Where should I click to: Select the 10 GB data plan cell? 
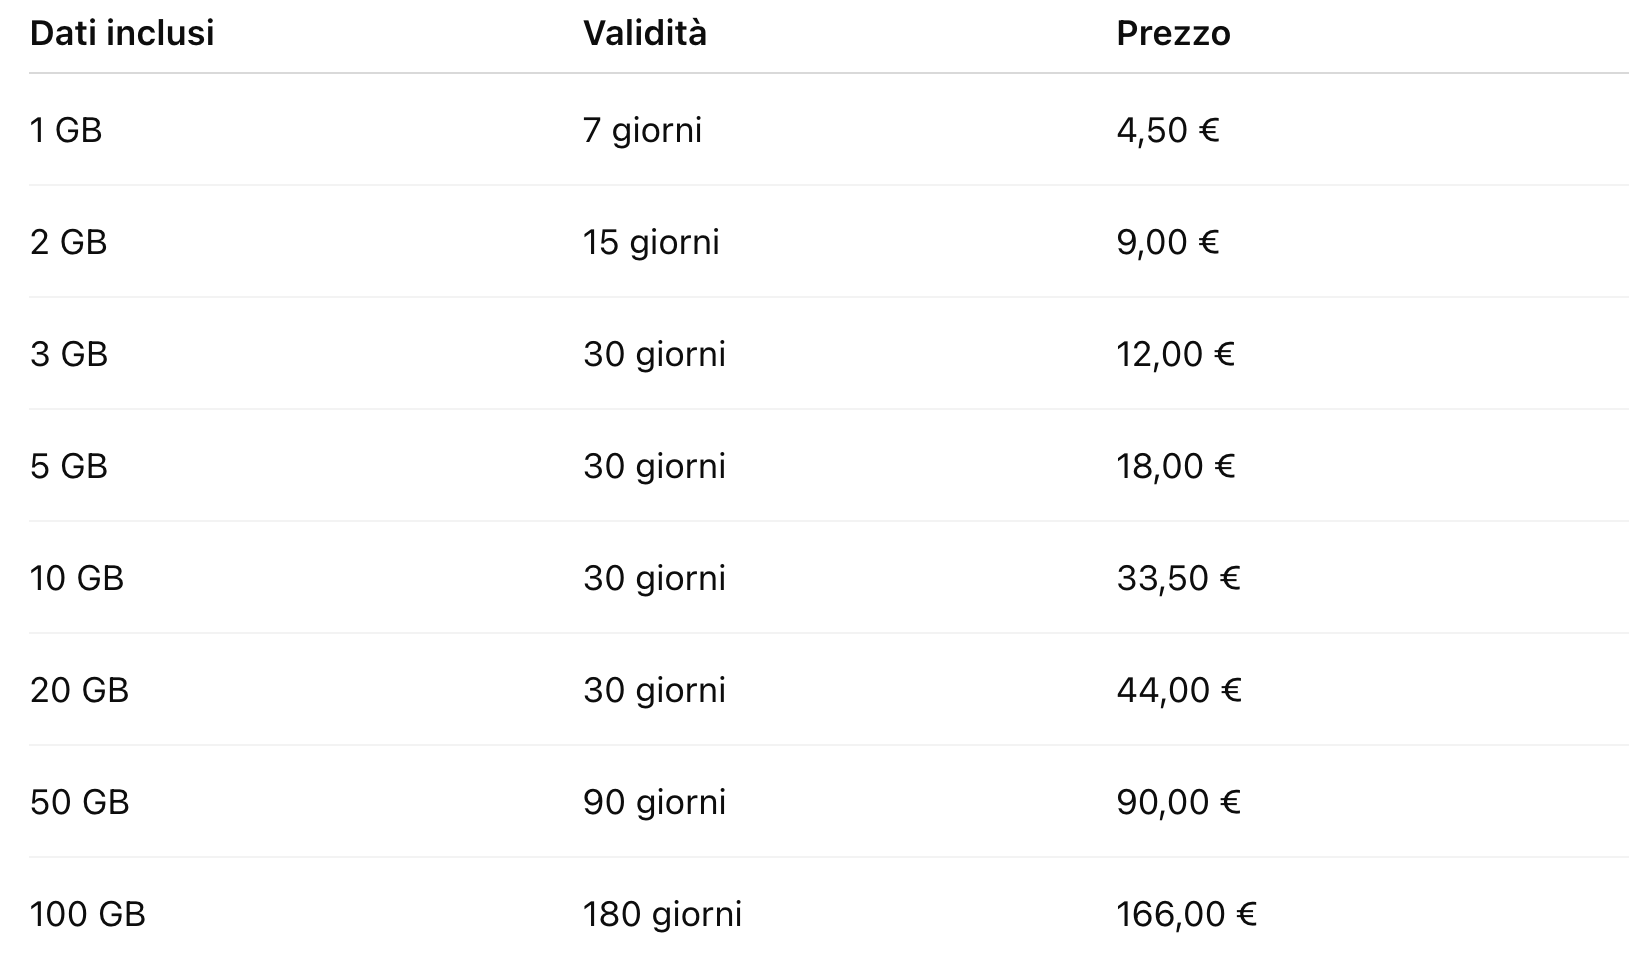[77, 578]
